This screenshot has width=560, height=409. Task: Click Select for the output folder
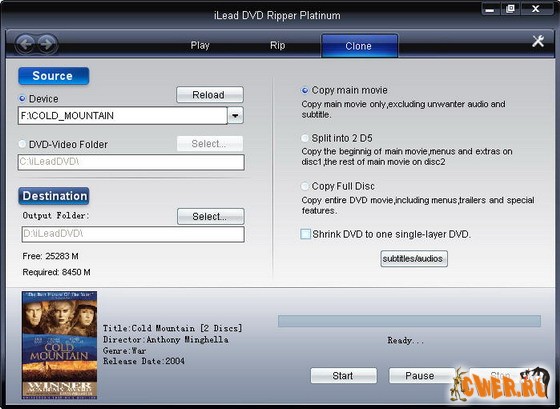point(211,216)
